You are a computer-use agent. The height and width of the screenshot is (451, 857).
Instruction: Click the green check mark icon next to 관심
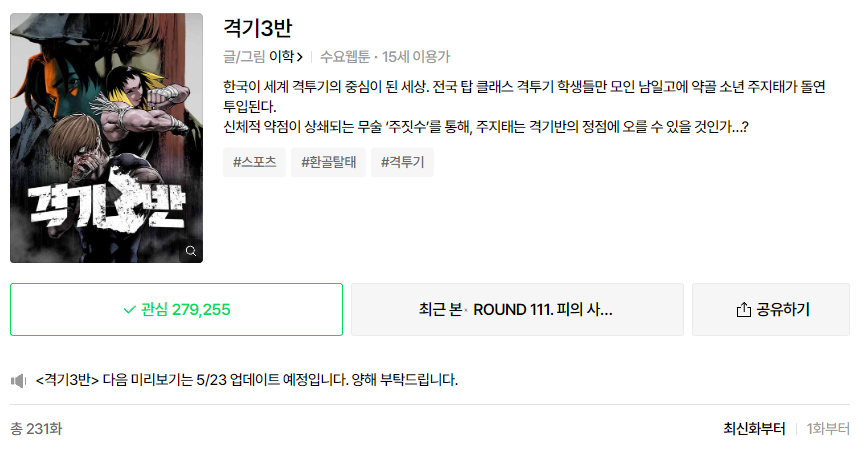click(x=129, y=310)
